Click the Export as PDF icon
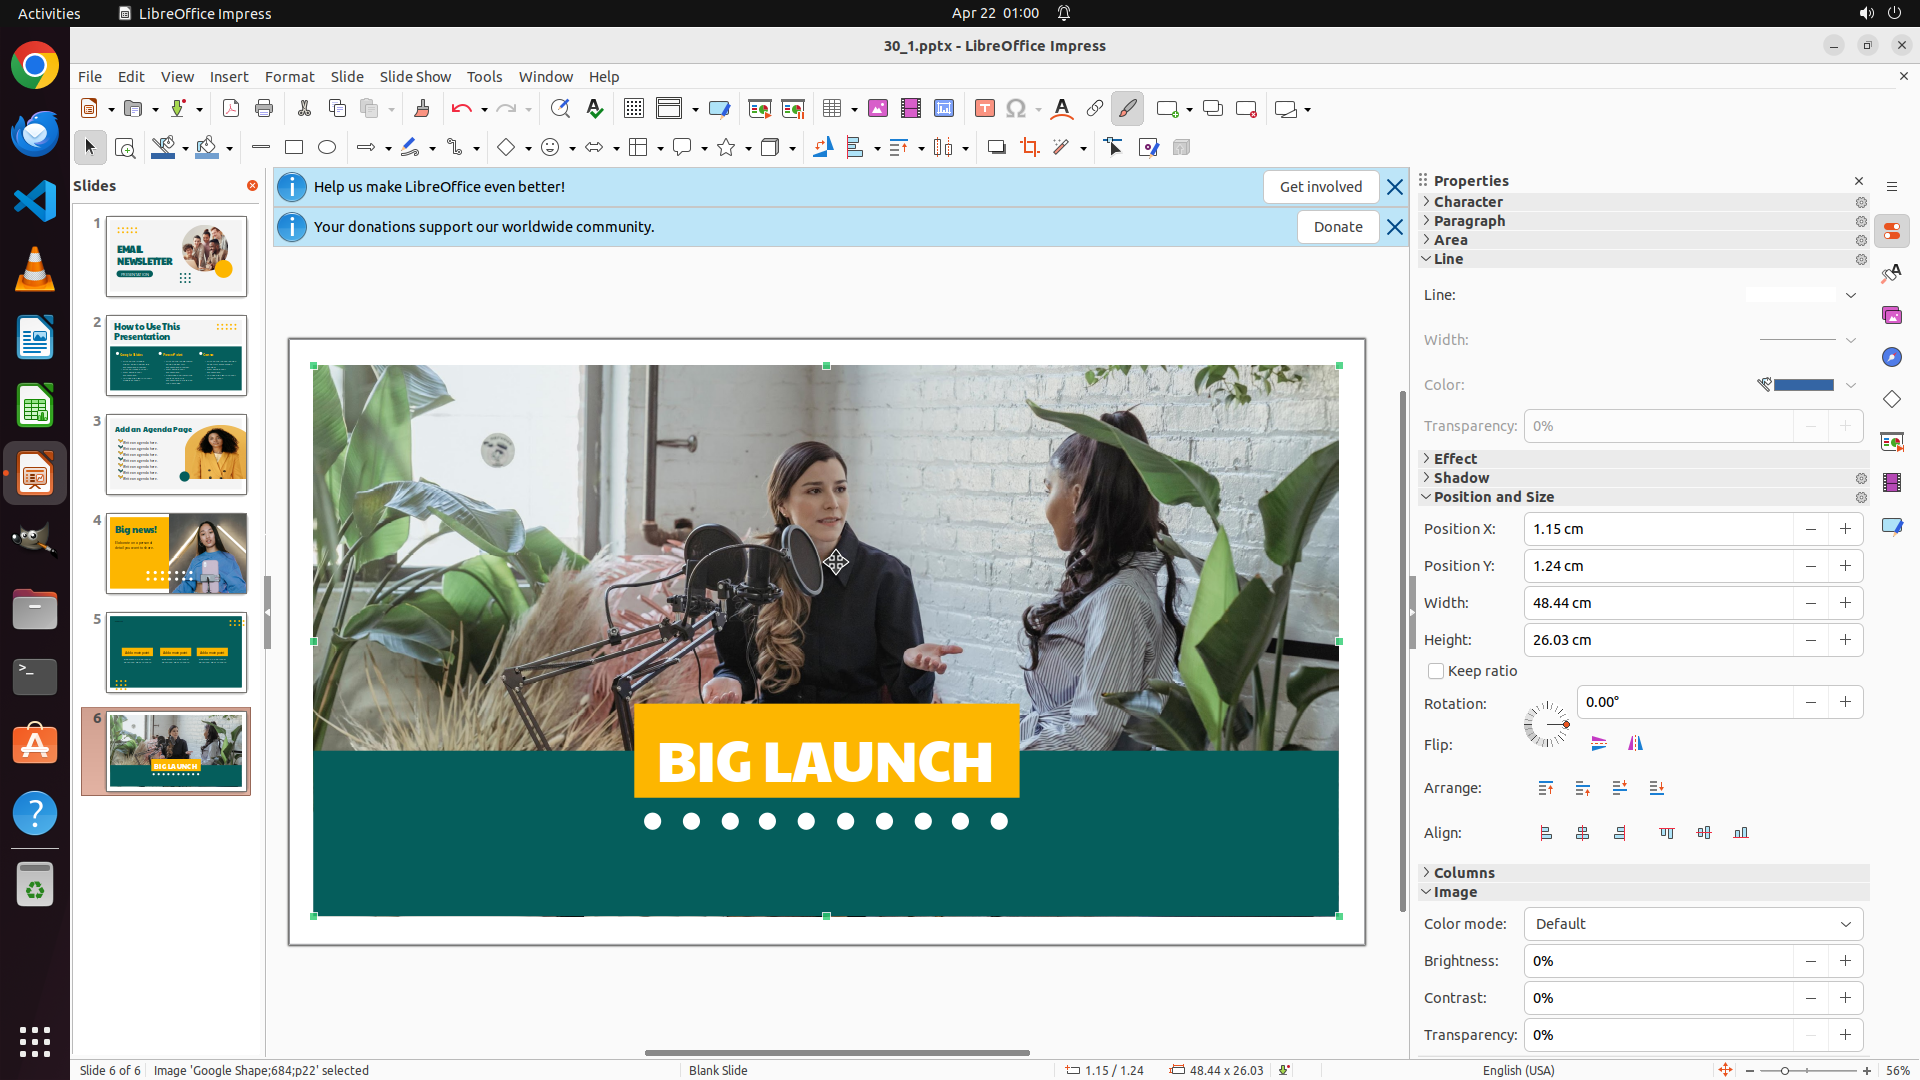1920x1080 pixels. 231,109
